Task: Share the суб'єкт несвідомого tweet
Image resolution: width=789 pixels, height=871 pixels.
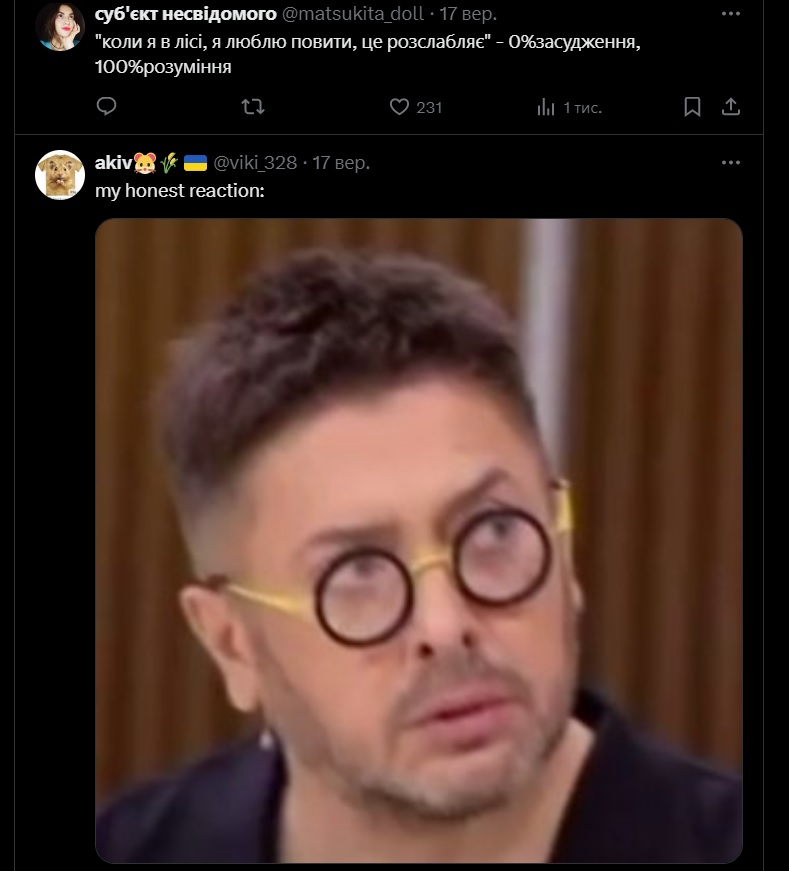Action: (x=731, y=106)
